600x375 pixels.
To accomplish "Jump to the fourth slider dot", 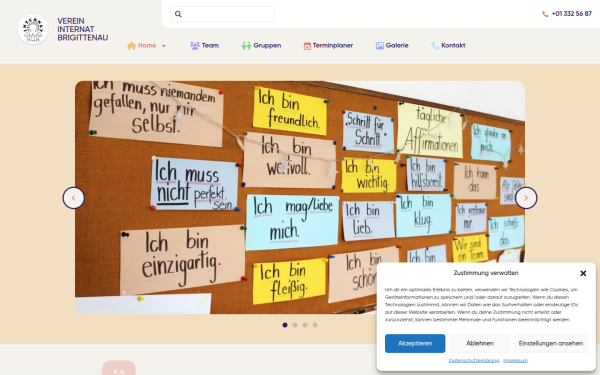I will pyautogui.click(x=315, y=325).
